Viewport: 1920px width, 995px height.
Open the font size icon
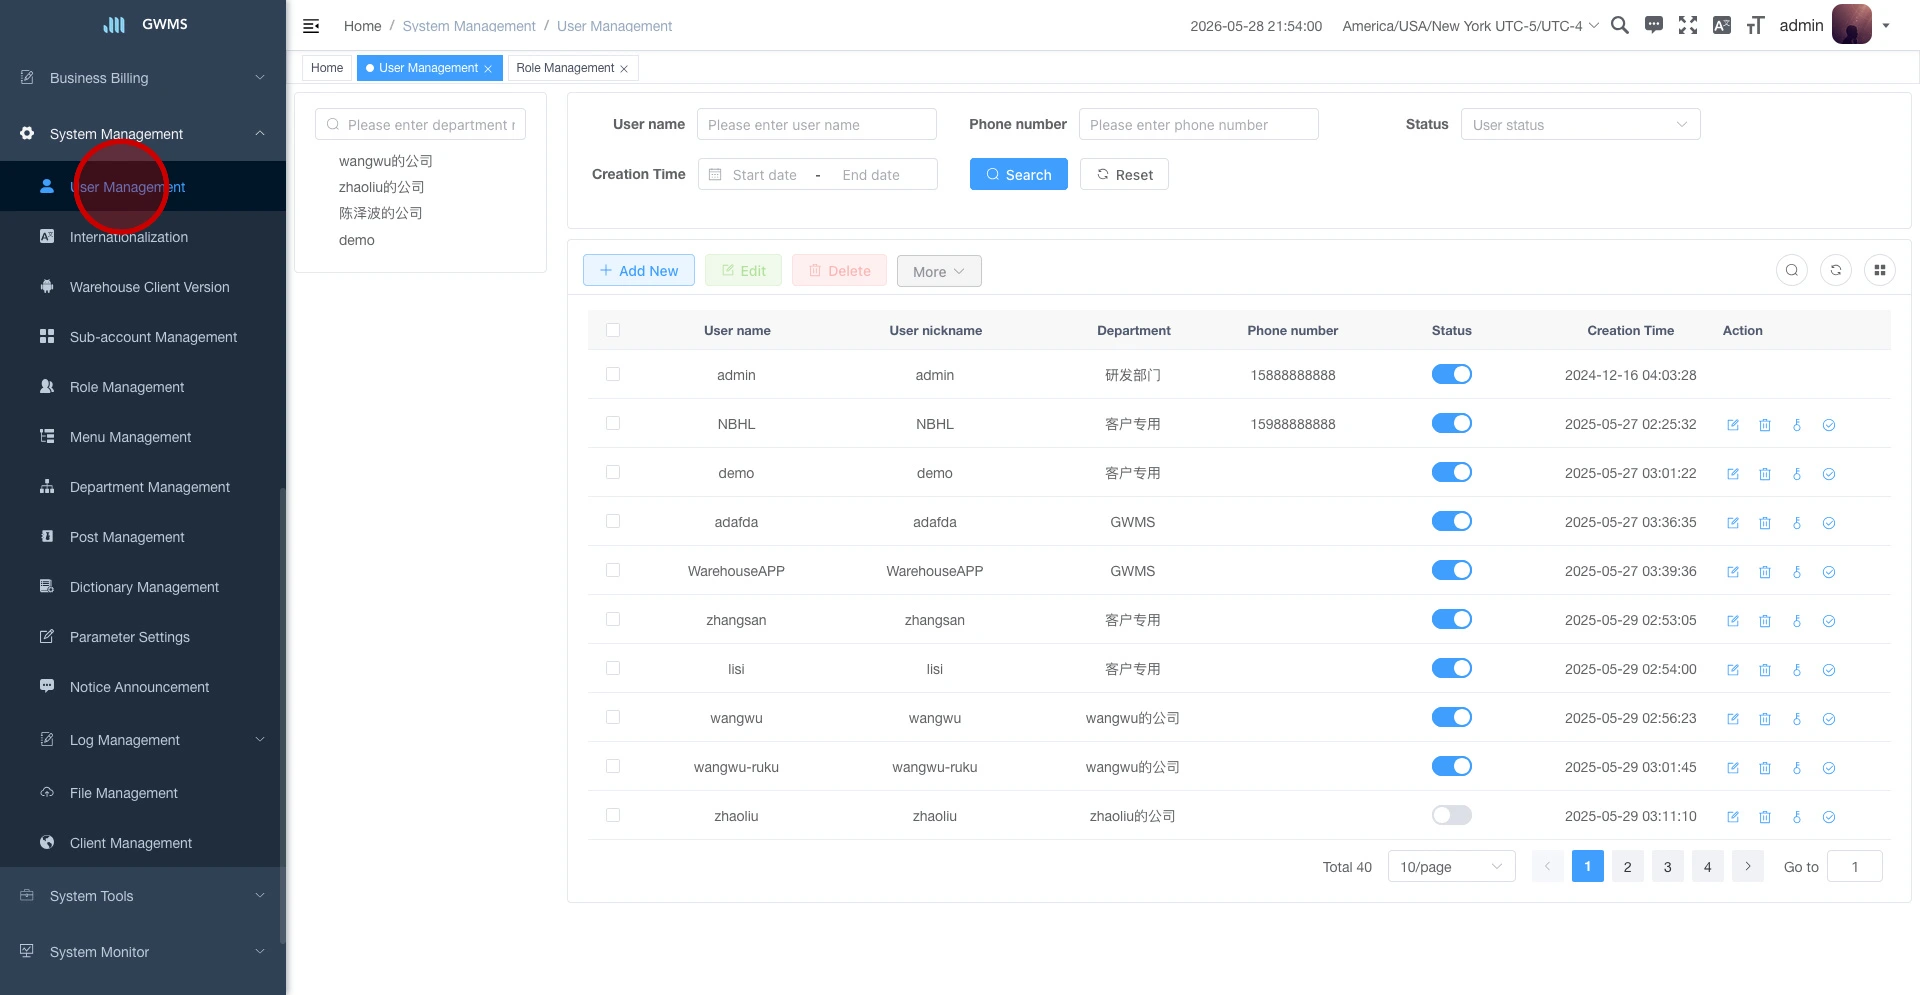1755,25
